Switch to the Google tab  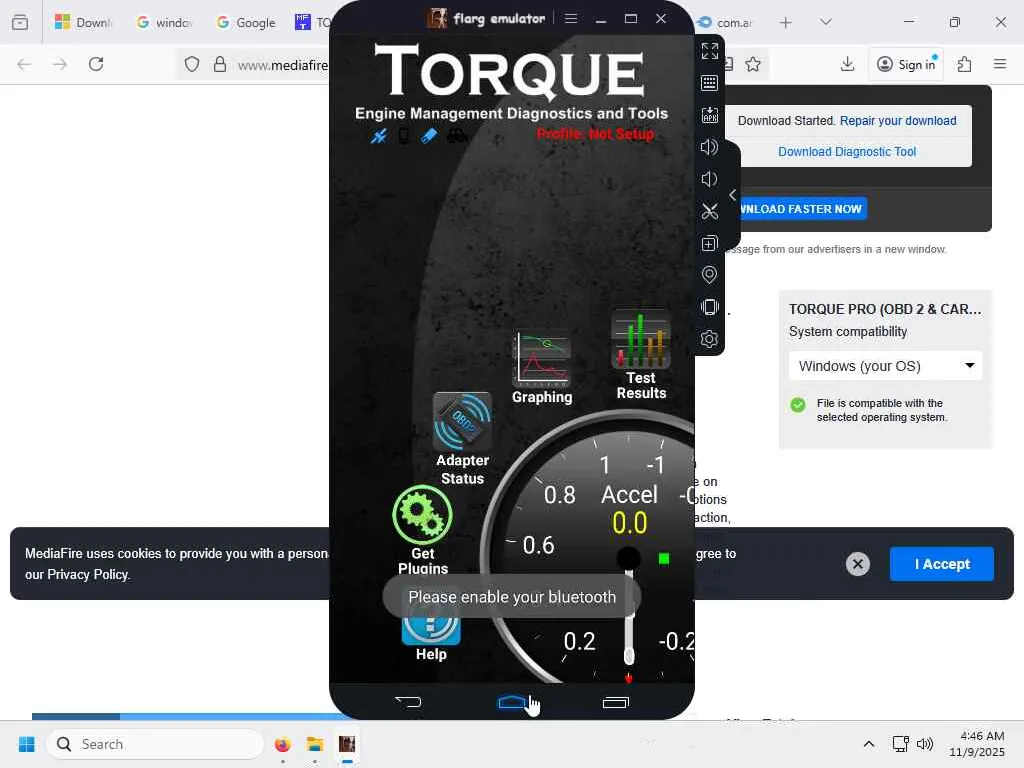coord(246,22)
